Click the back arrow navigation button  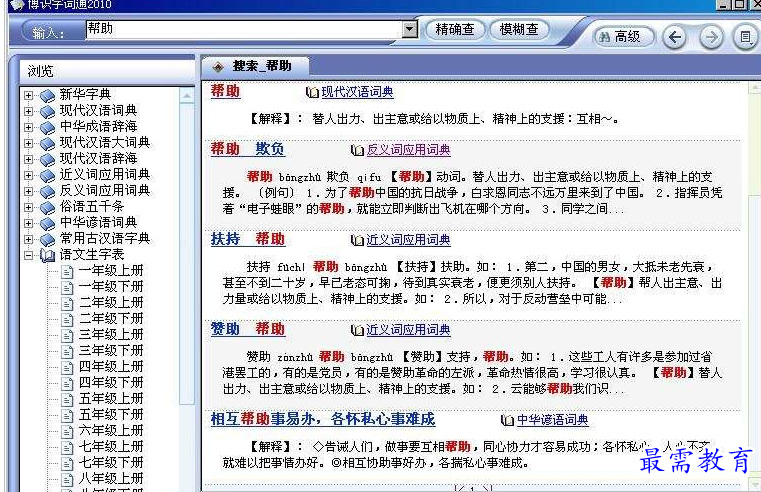coord(675,37)
